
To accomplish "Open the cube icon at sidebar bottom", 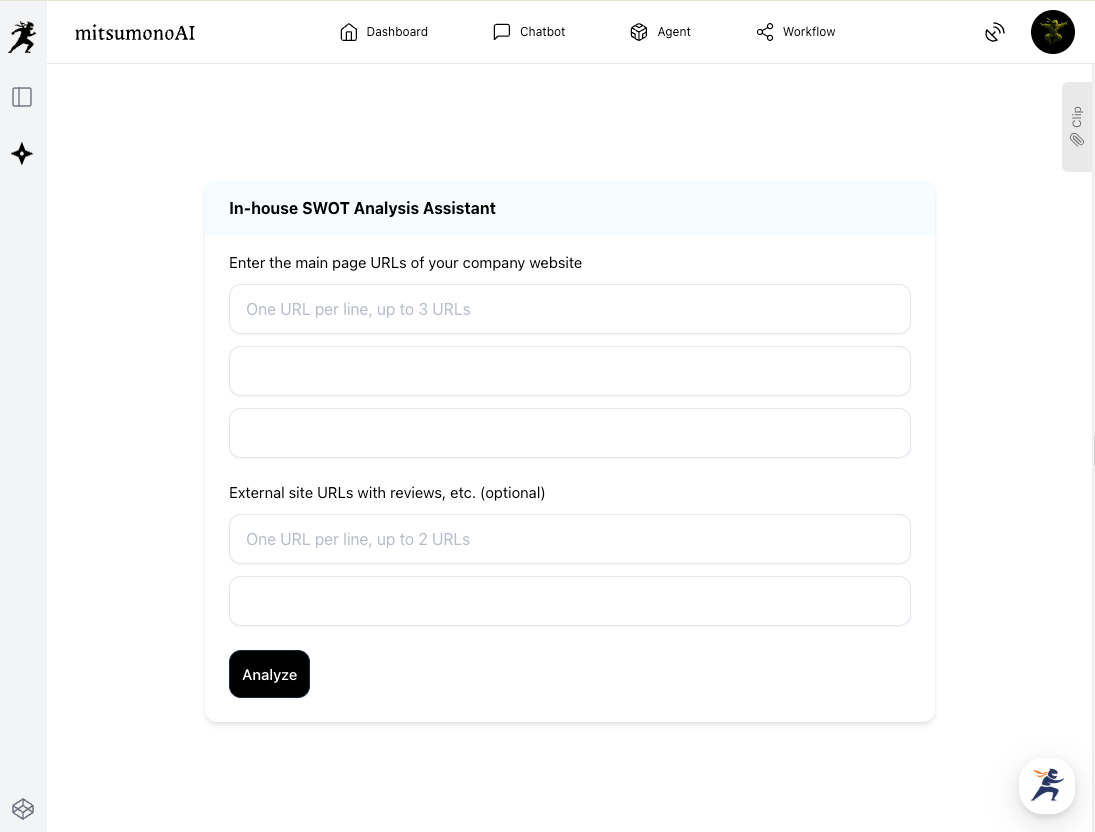I will [x=22, y=808].
